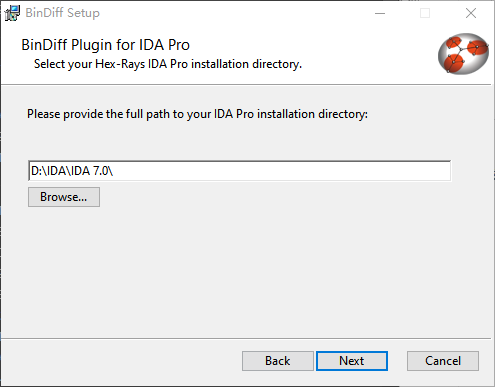Image resolution: width=495 pixels, height=387 pixels.
Task: Click the BinDiff installer icon in title bar
Action: (x=12, y=13)
